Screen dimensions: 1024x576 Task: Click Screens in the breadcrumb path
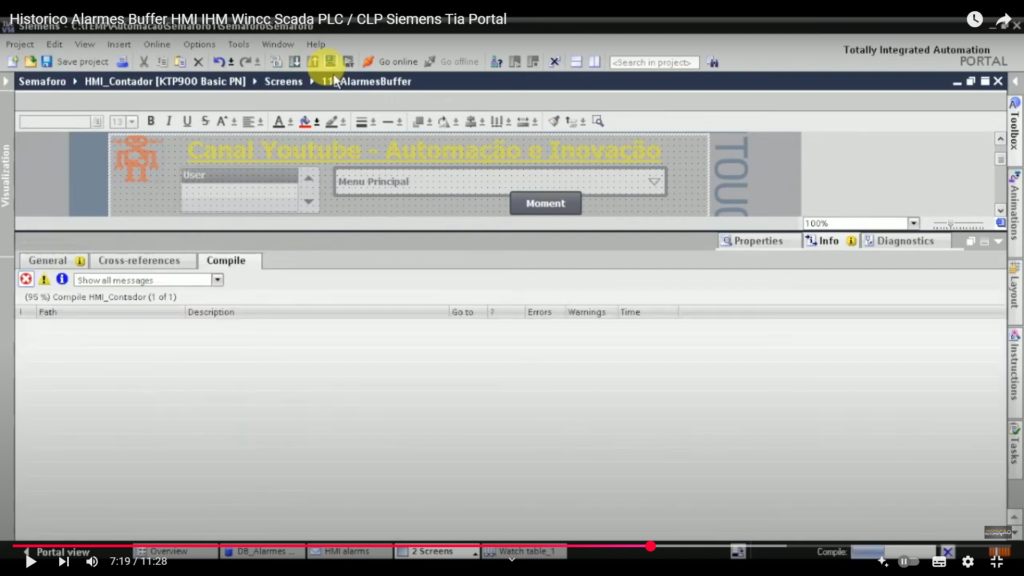tap(283, 82)
